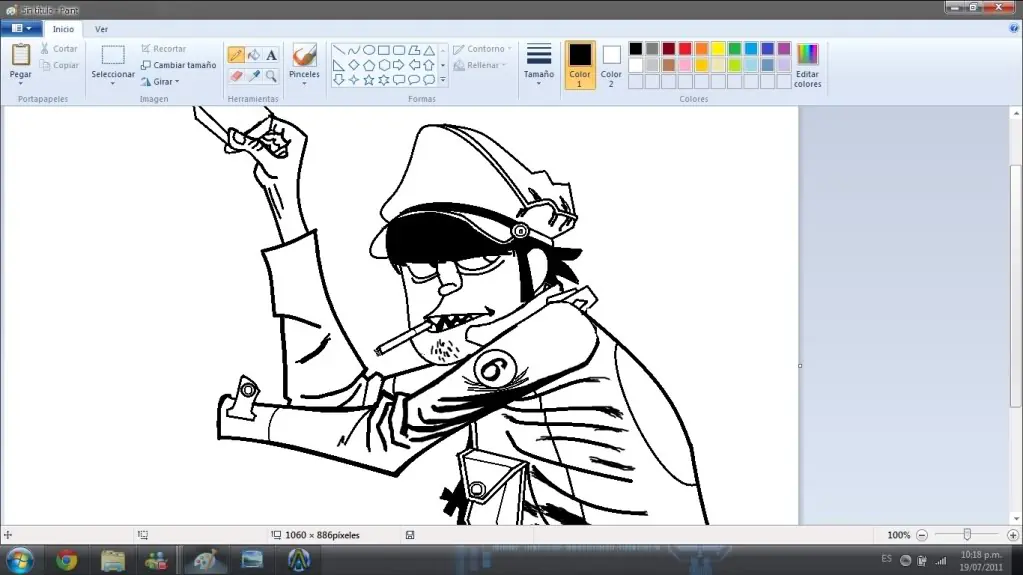Open Windows Start menu orb

coord(20,561)
